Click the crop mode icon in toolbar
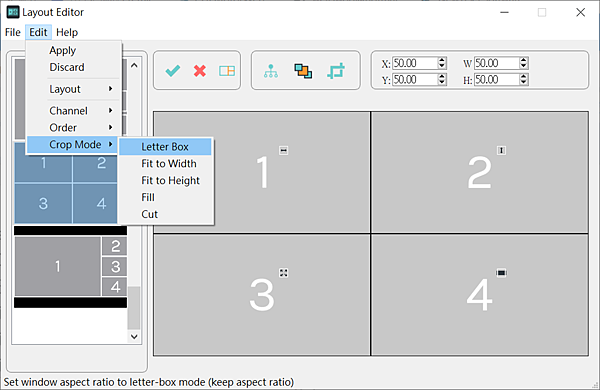Image resolution: width=600 pixels, height=390 pixels. coord(336,71)
